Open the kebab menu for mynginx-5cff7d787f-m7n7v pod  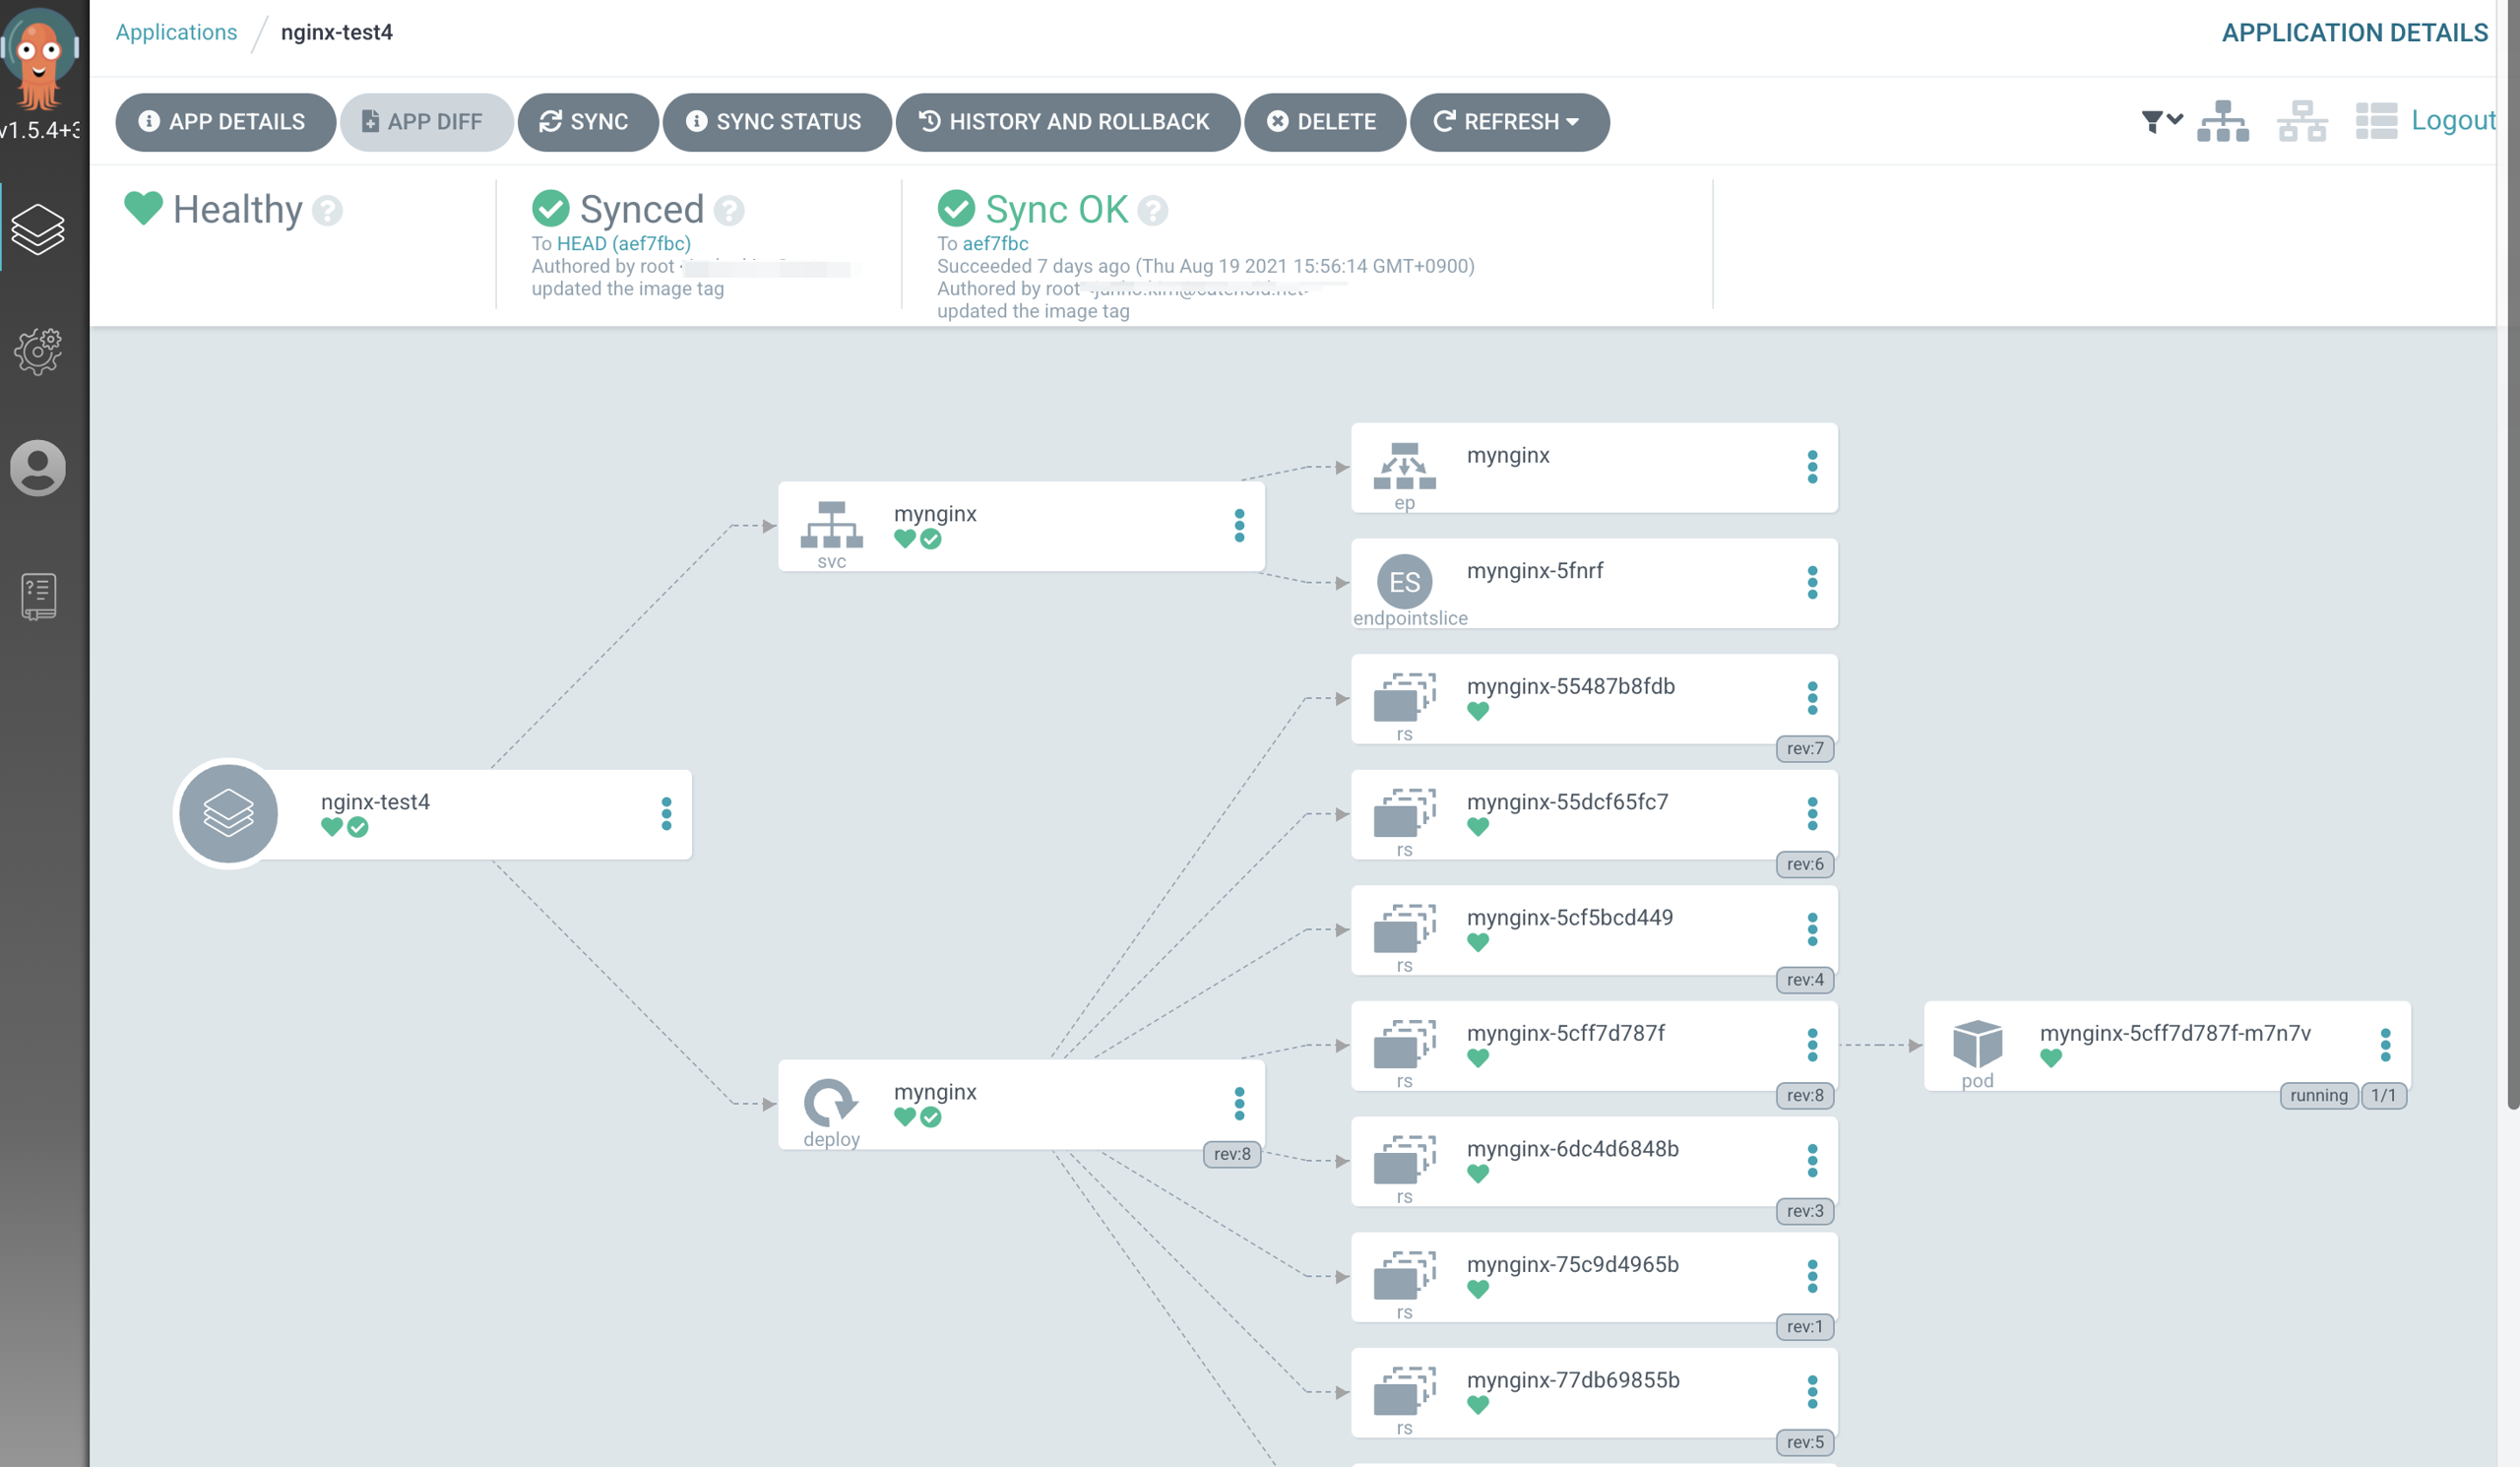click(2385, 1045)
